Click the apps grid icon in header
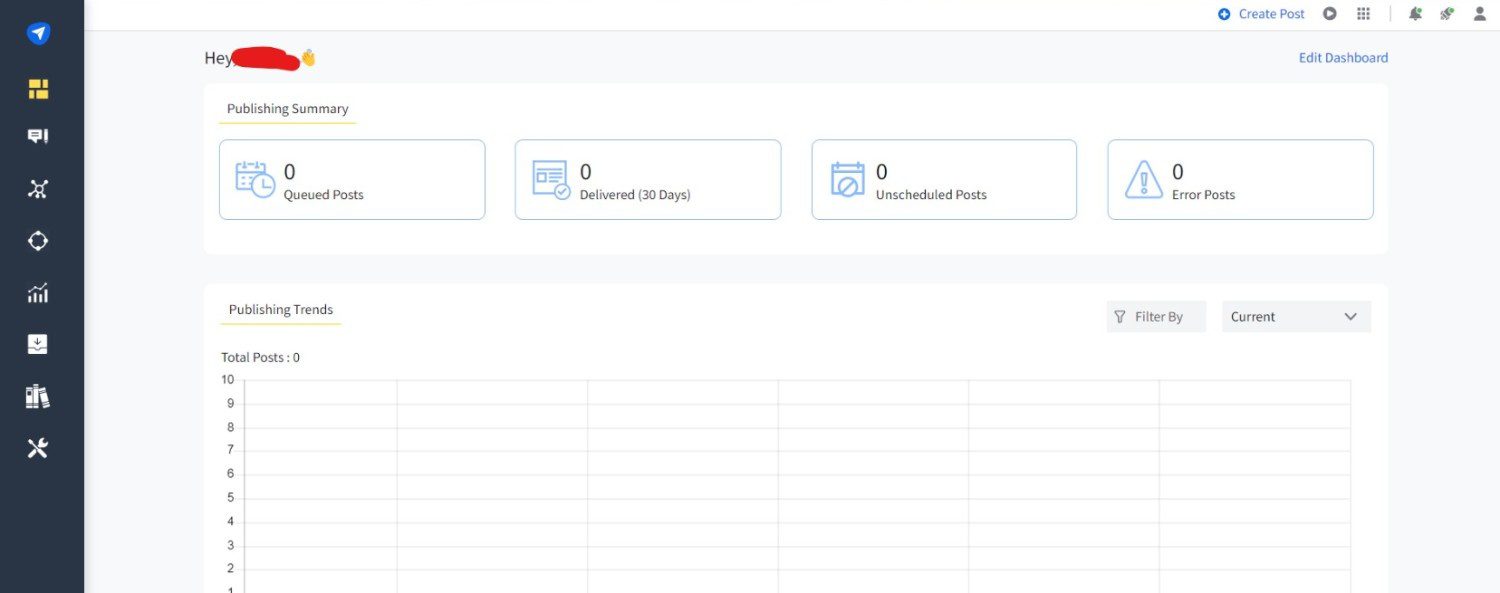Screen dimensions: 1500x593 click(1363, 13)
